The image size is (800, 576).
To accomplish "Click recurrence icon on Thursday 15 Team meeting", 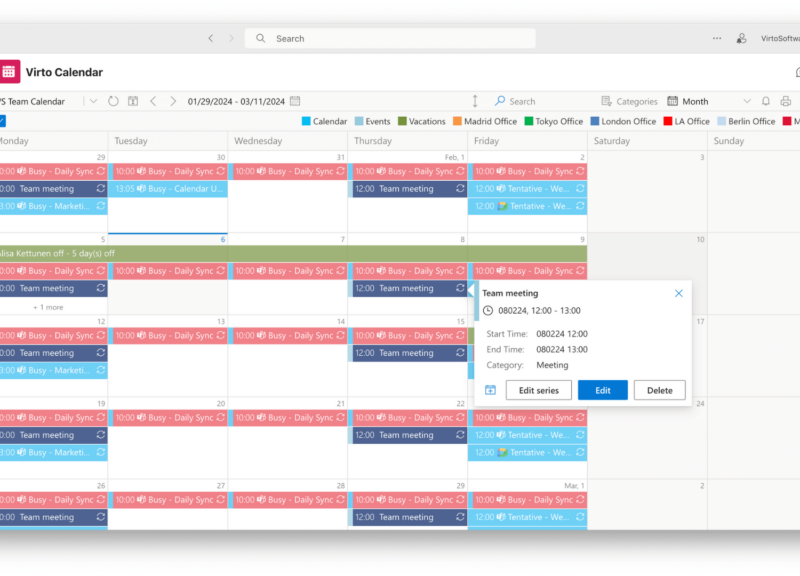I will coord(460,353).
